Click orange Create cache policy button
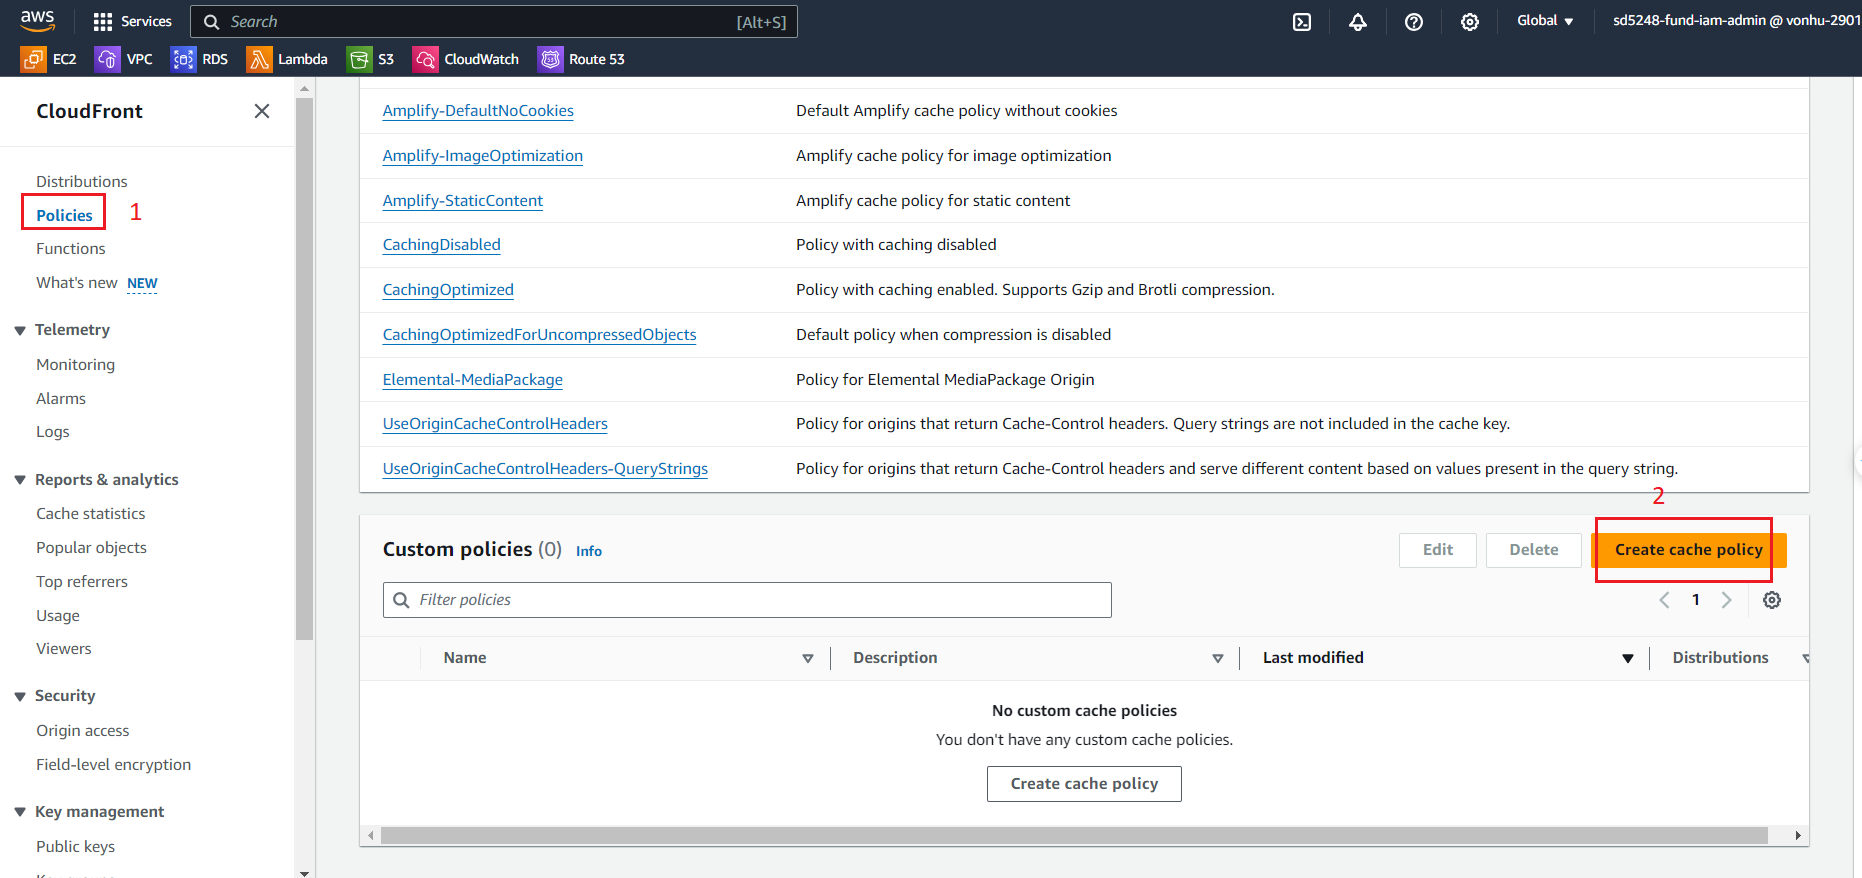This screenshot has width=1862, height=878. [x=1687, y=550]
